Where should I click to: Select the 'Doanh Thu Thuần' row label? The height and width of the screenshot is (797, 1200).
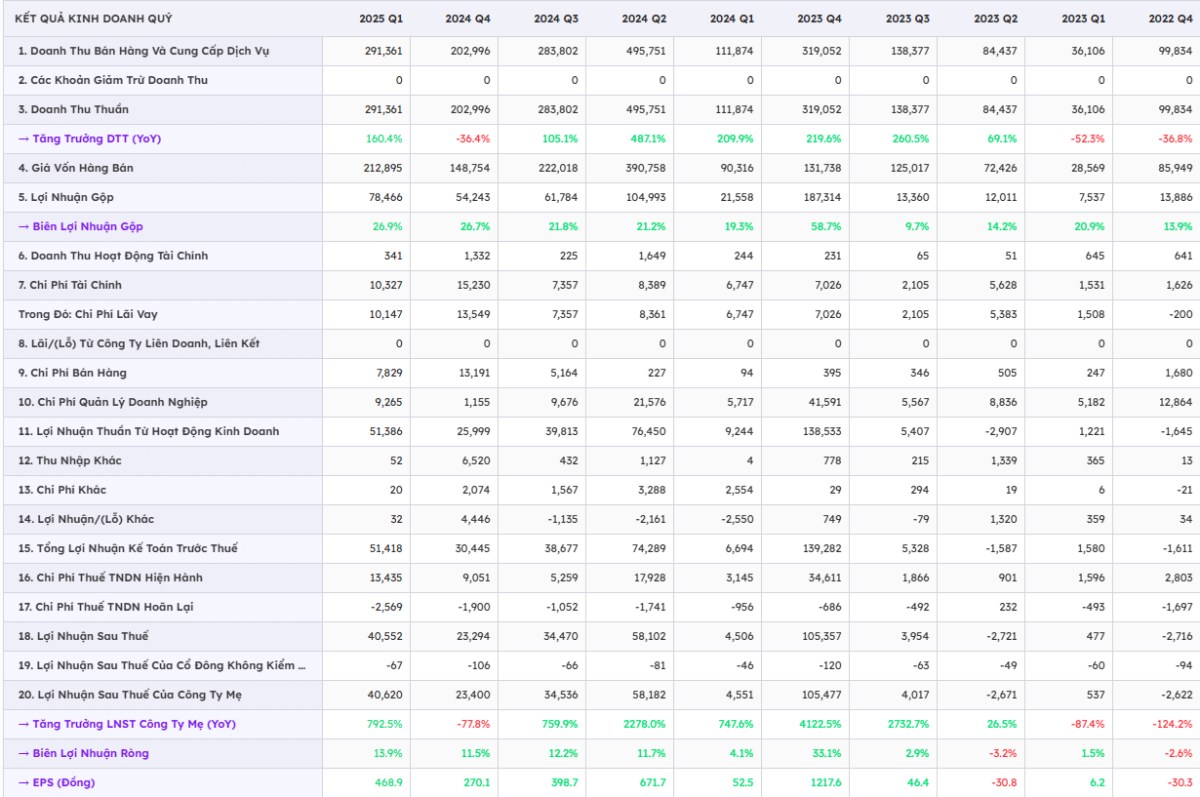(x=73, y=109)
